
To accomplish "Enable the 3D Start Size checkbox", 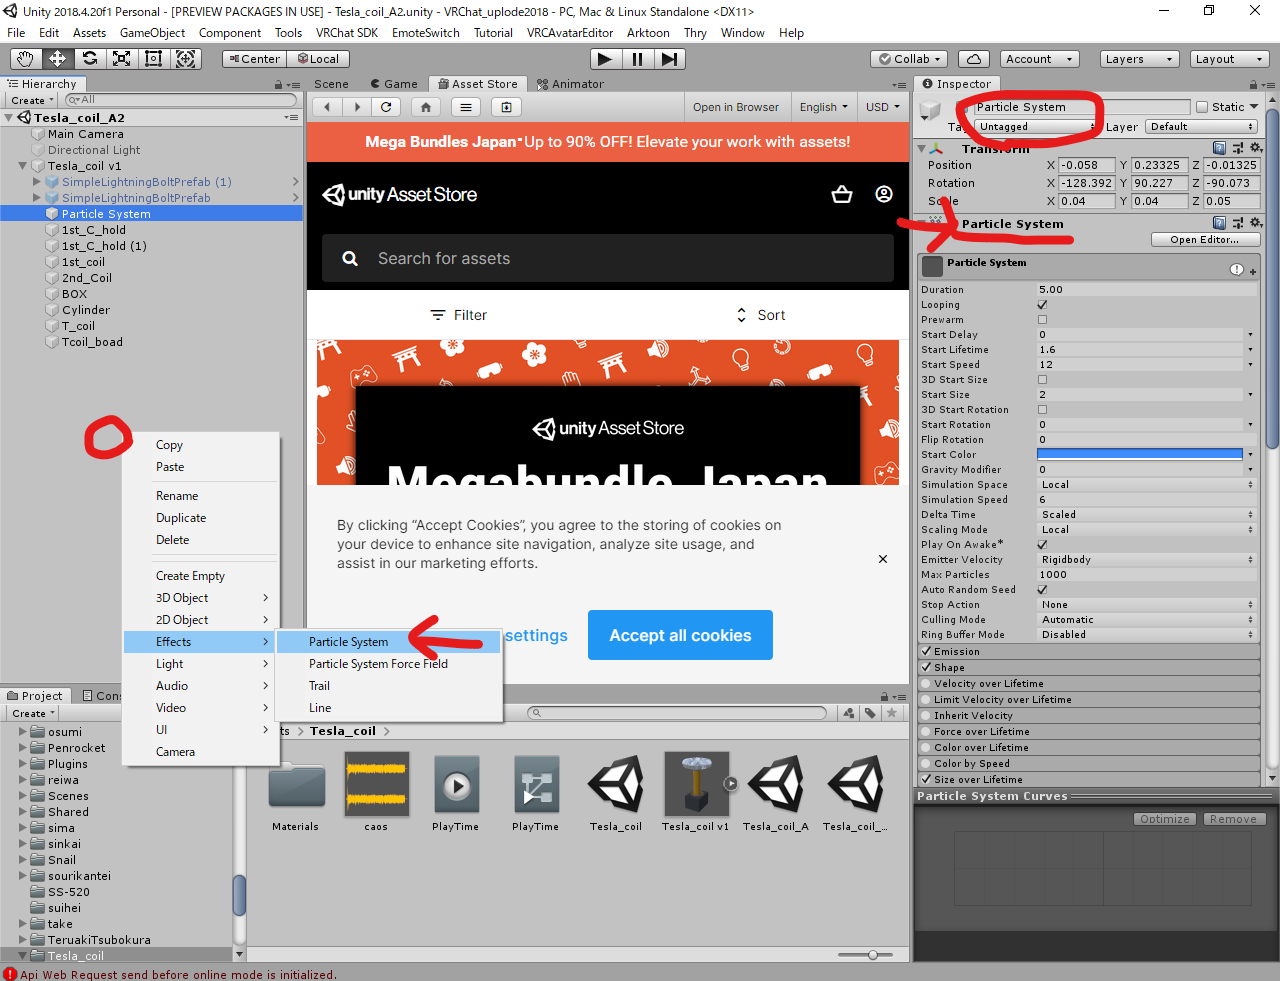I will [1042, 380].
